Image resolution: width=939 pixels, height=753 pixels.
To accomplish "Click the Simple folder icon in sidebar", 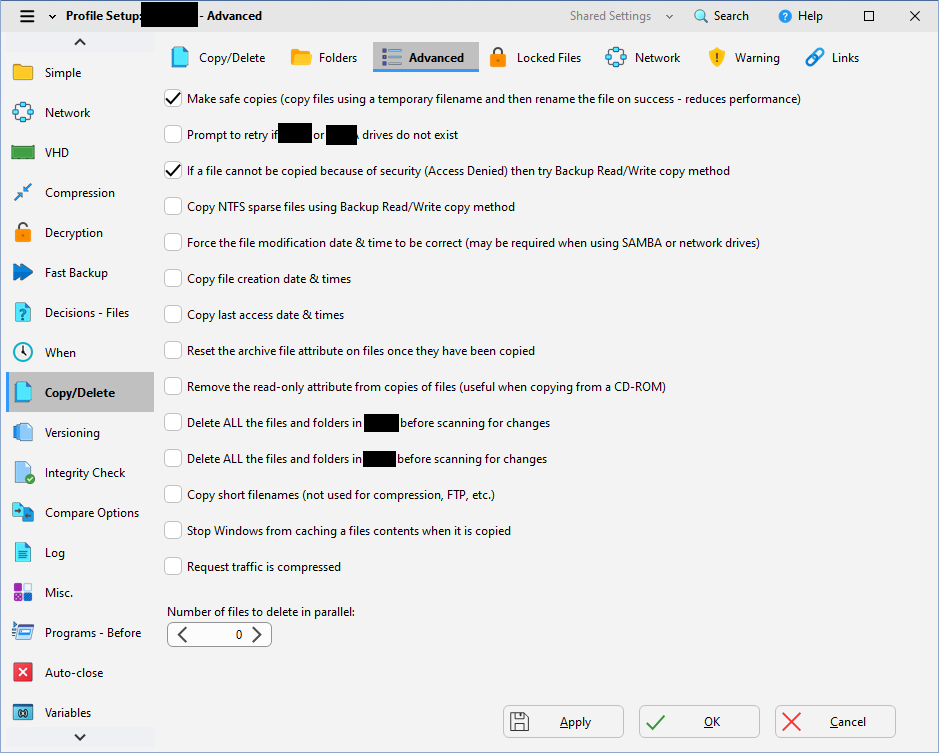I will (23, 72).
